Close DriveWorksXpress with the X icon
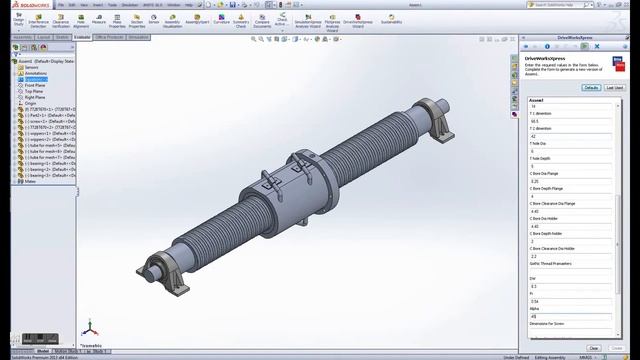The image size is (640, 360). (x=597, y=47)
